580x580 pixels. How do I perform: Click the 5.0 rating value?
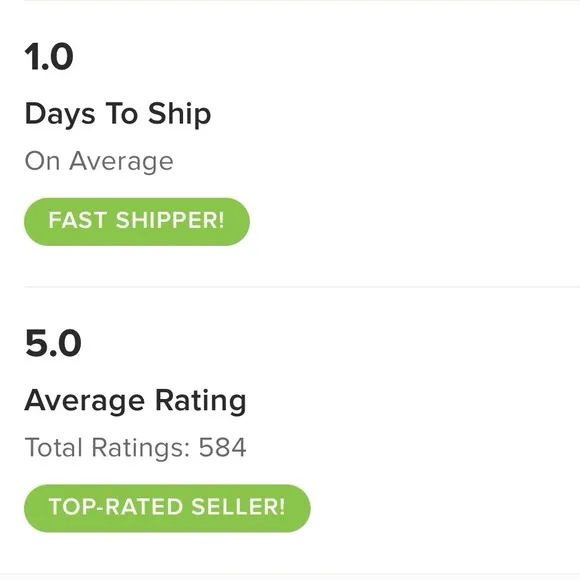pos(53,343)
